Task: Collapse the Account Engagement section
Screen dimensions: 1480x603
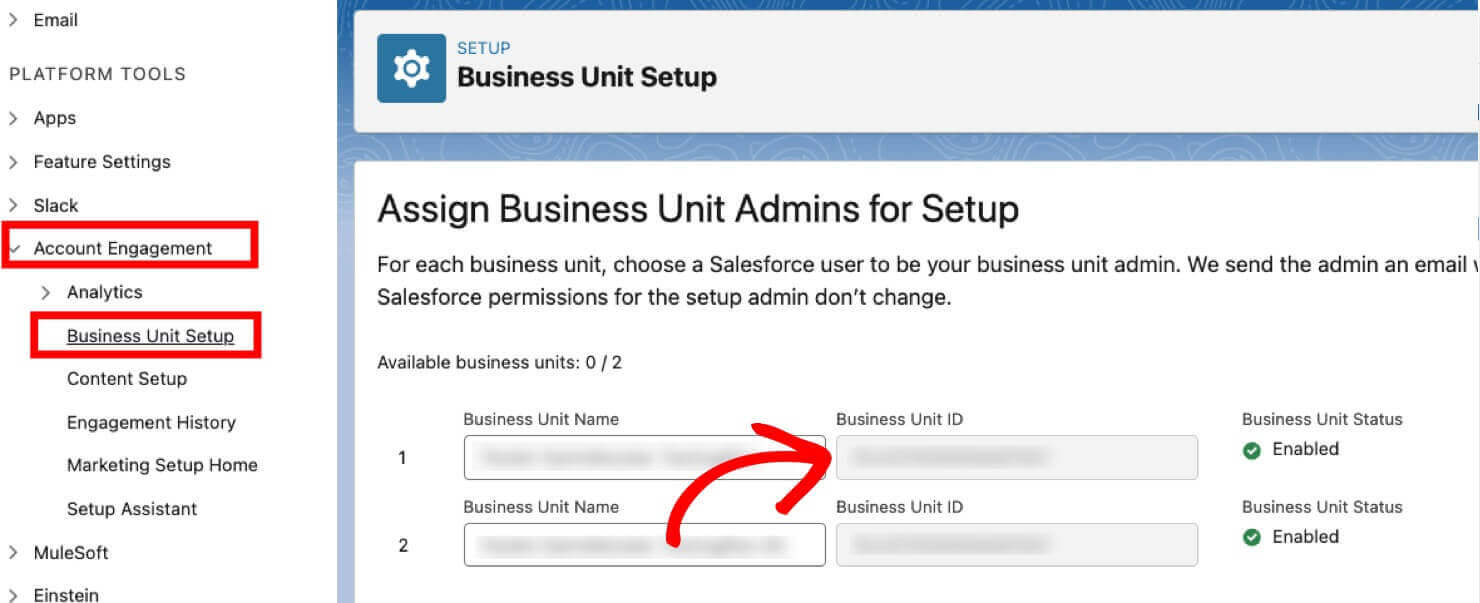Action: pyautogui.click(x=15, y=248)
